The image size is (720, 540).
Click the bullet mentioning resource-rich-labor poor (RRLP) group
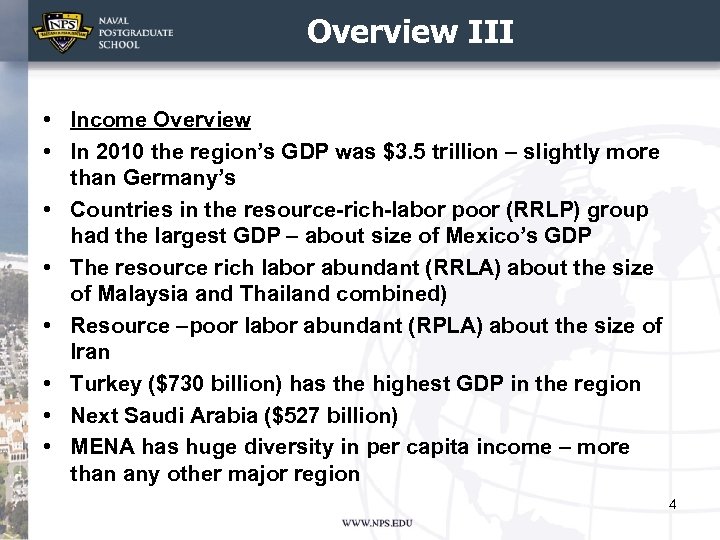point(359,222)
